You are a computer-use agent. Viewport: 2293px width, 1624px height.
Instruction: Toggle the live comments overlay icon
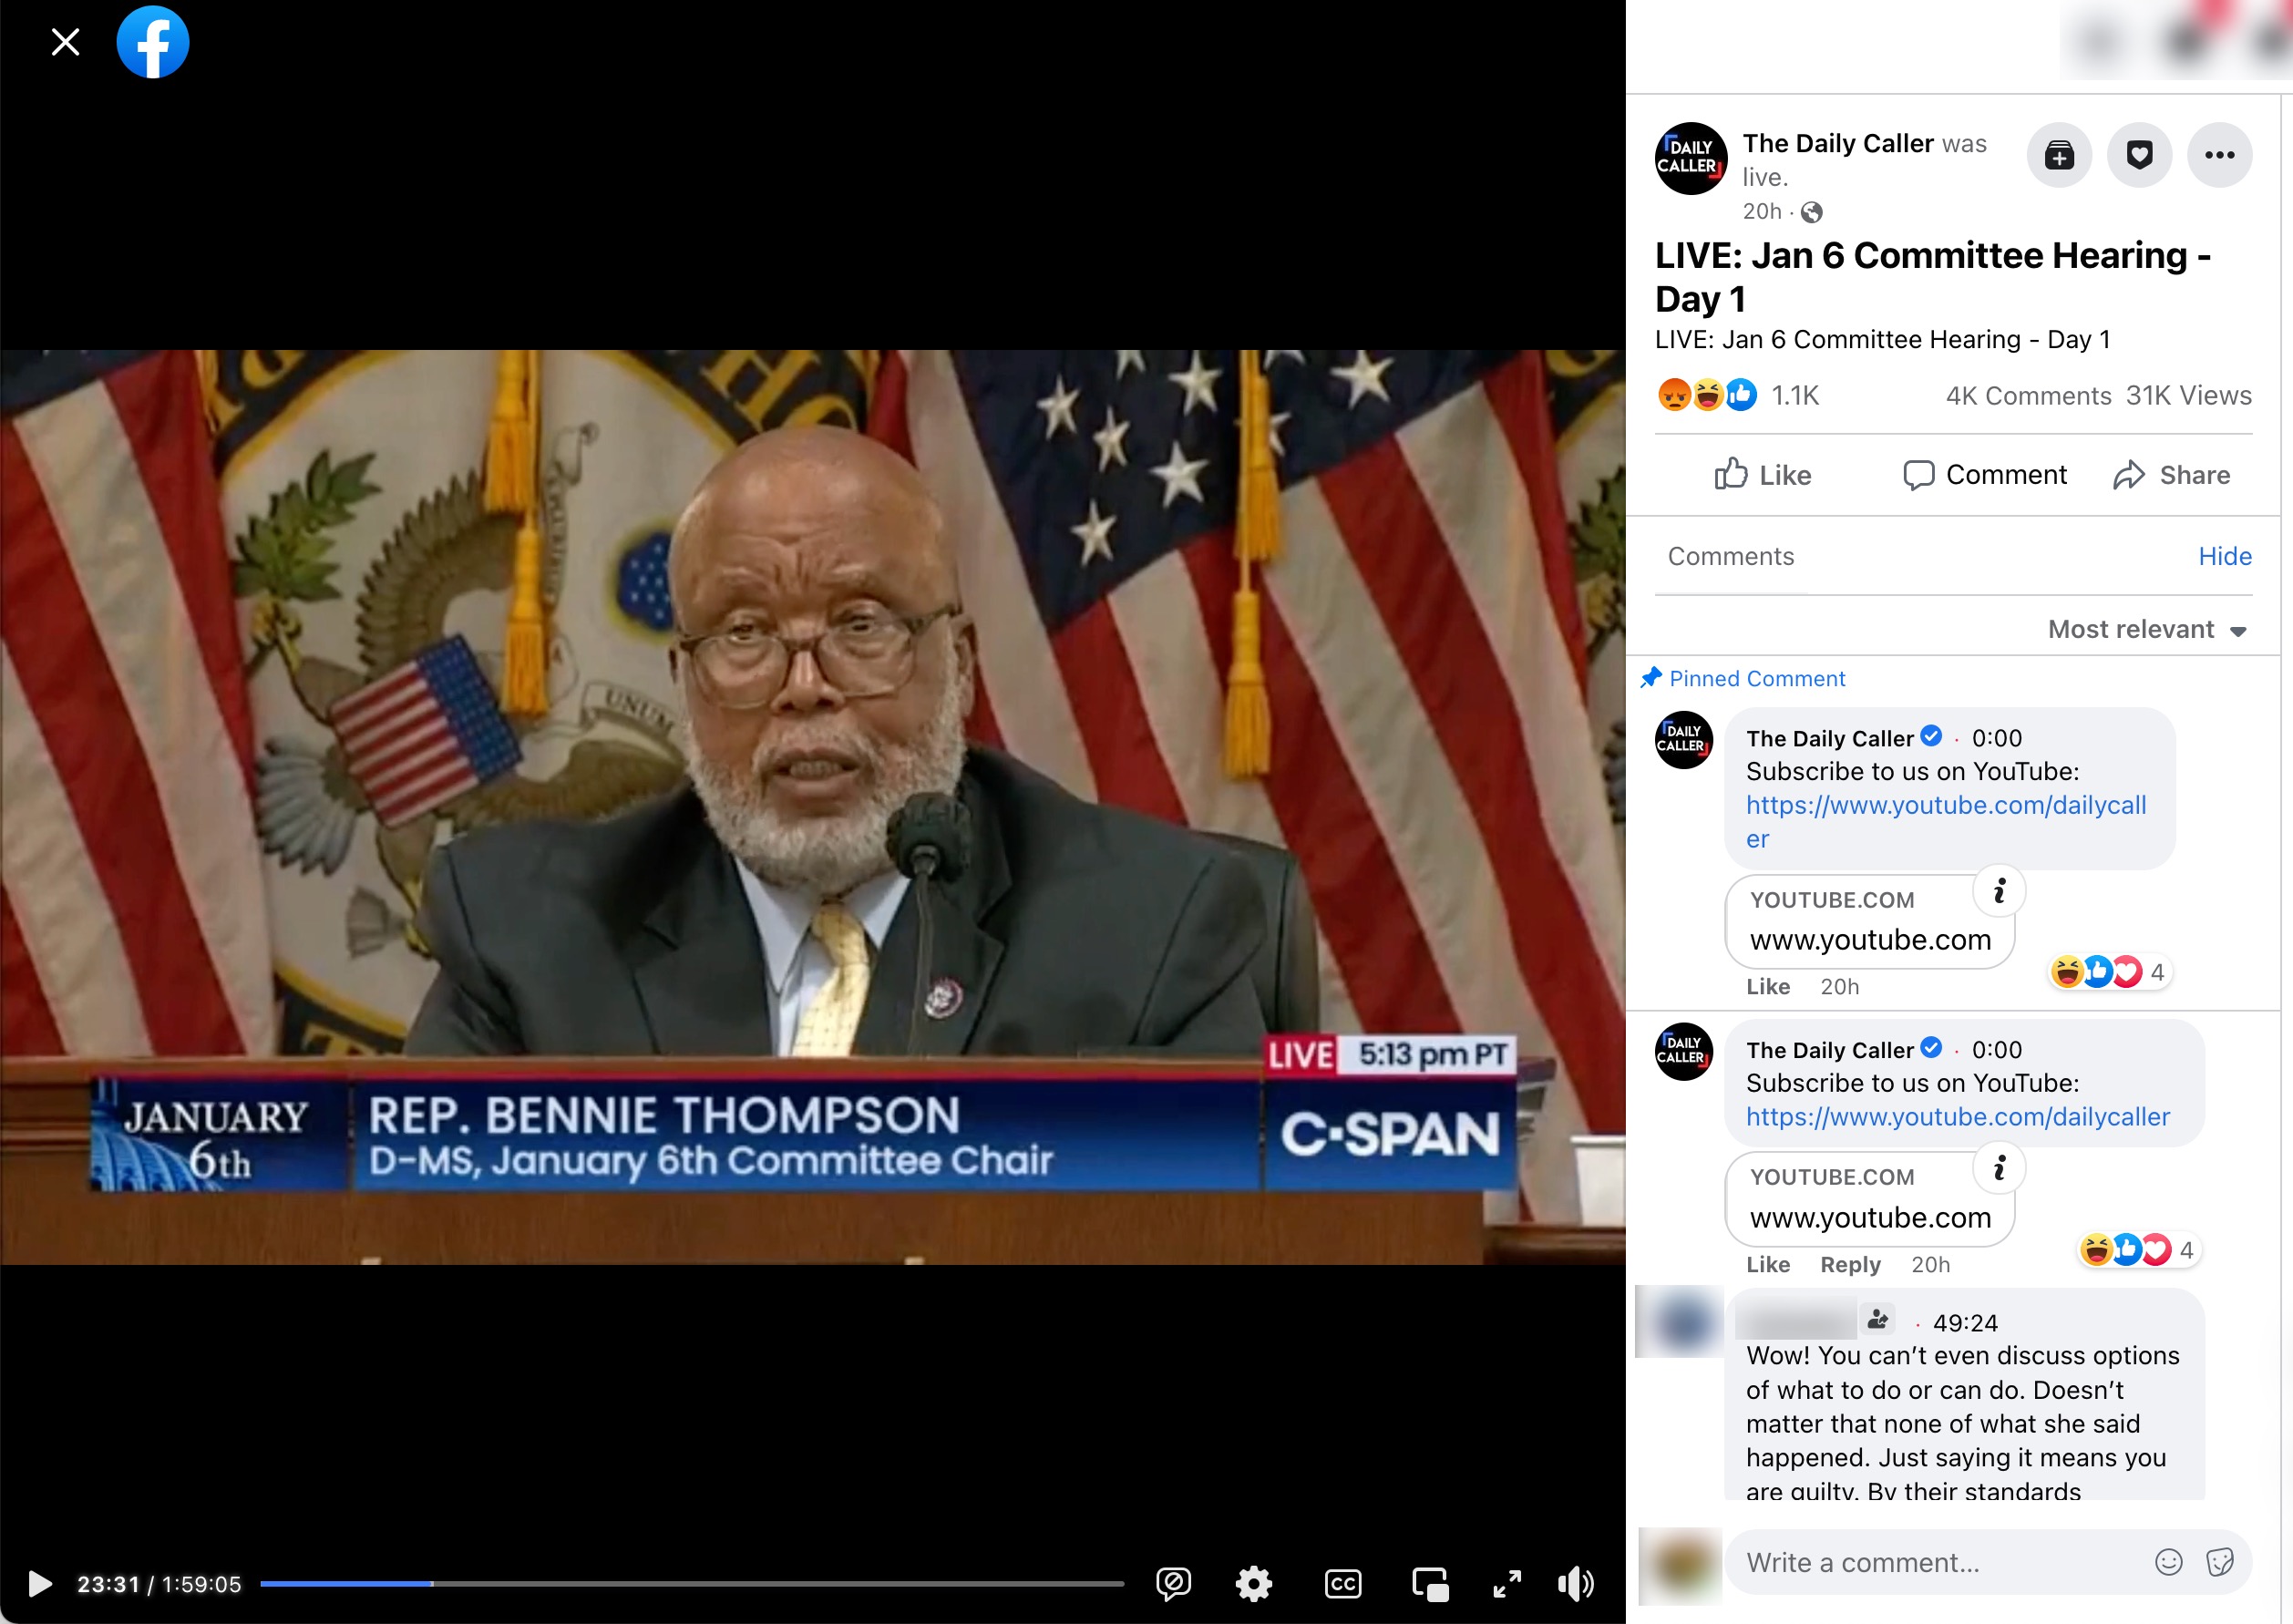pyautogui.click(x=1173, y=1583)
